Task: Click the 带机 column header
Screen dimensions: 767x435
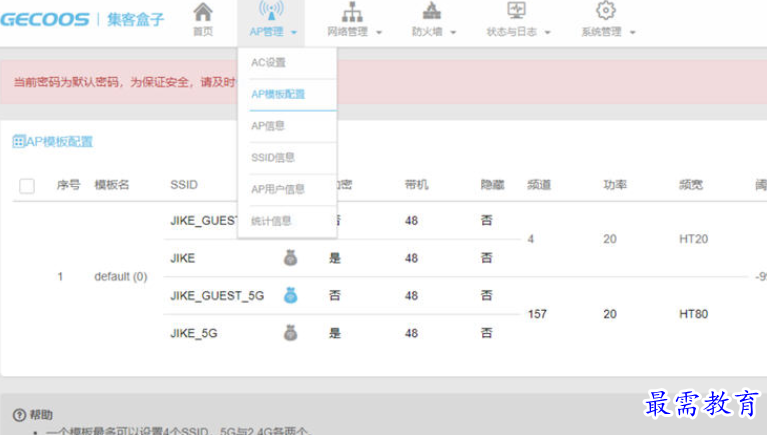Action: coord(416,185)
